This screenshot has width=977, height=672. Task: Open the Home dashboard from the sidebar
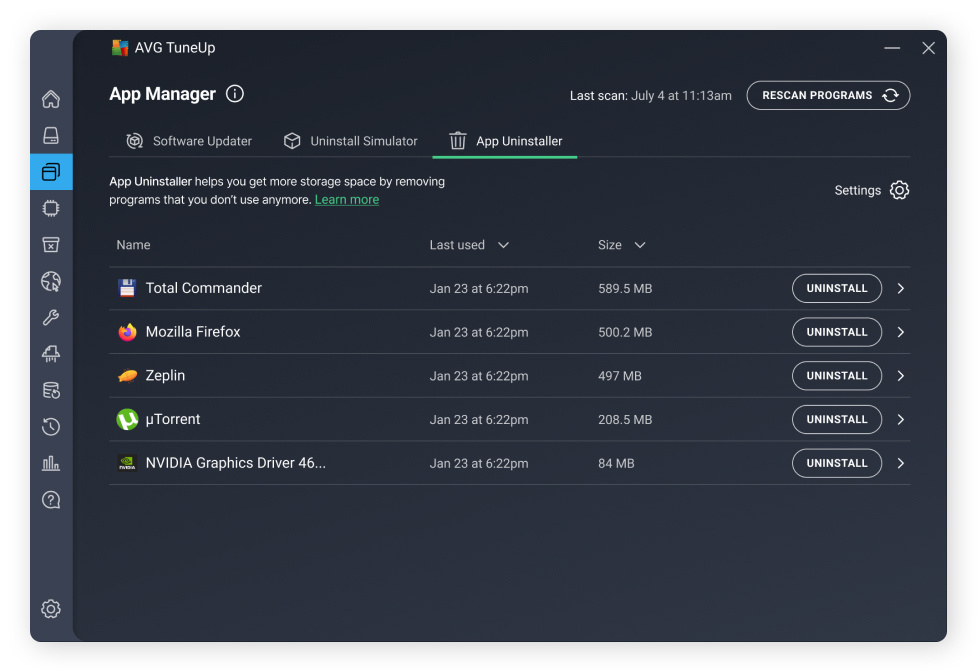[x=51, y=99]
